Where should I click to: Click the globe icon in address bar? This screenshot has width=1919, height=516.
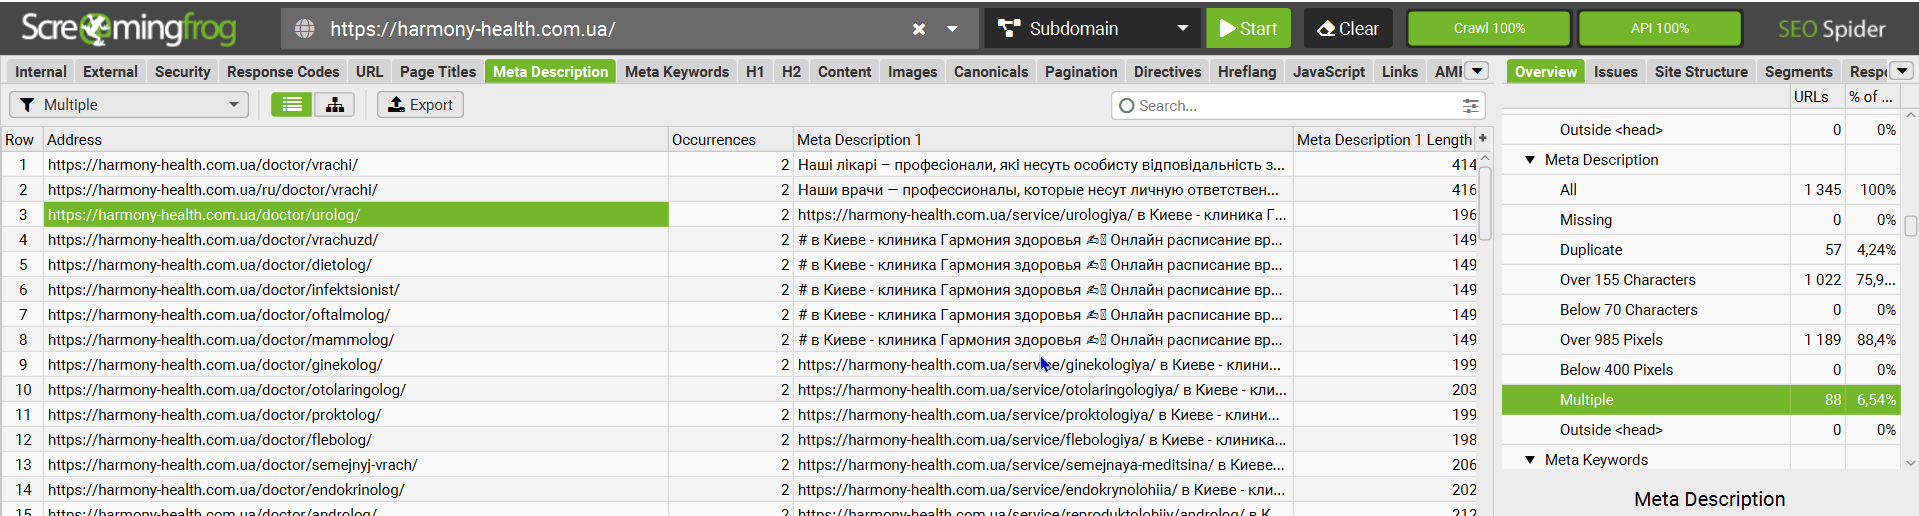point(305,29)
